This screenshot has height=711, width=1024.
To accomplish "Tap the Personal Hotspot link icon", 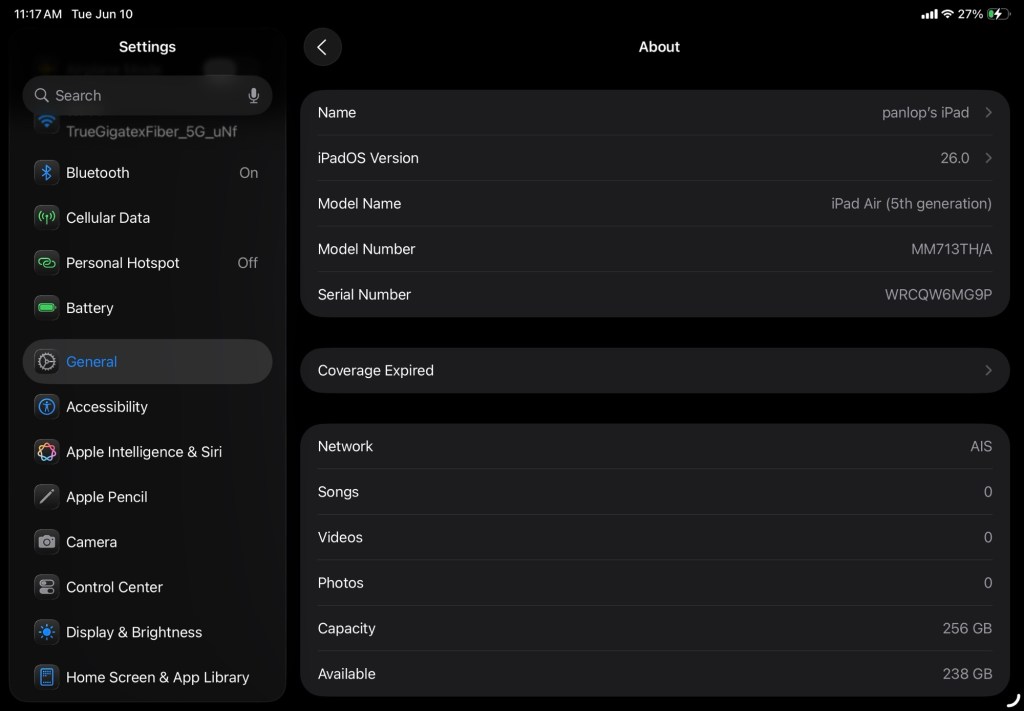I will pos(46,263).
